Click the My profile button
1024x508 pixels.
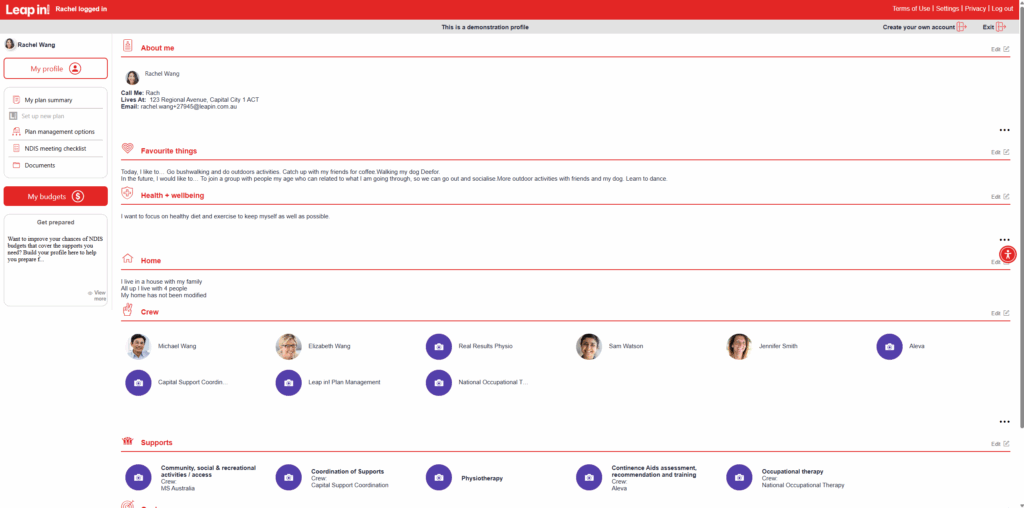coord(55,68)
